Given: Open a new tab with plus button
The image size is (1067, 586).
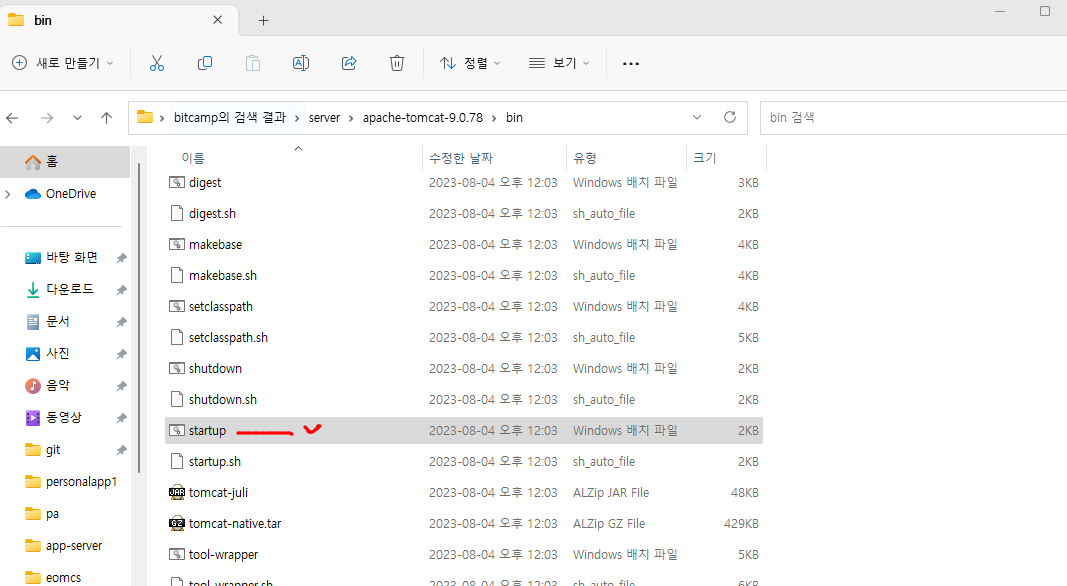Looking at the screenshot, I should [x=263, y=20].
